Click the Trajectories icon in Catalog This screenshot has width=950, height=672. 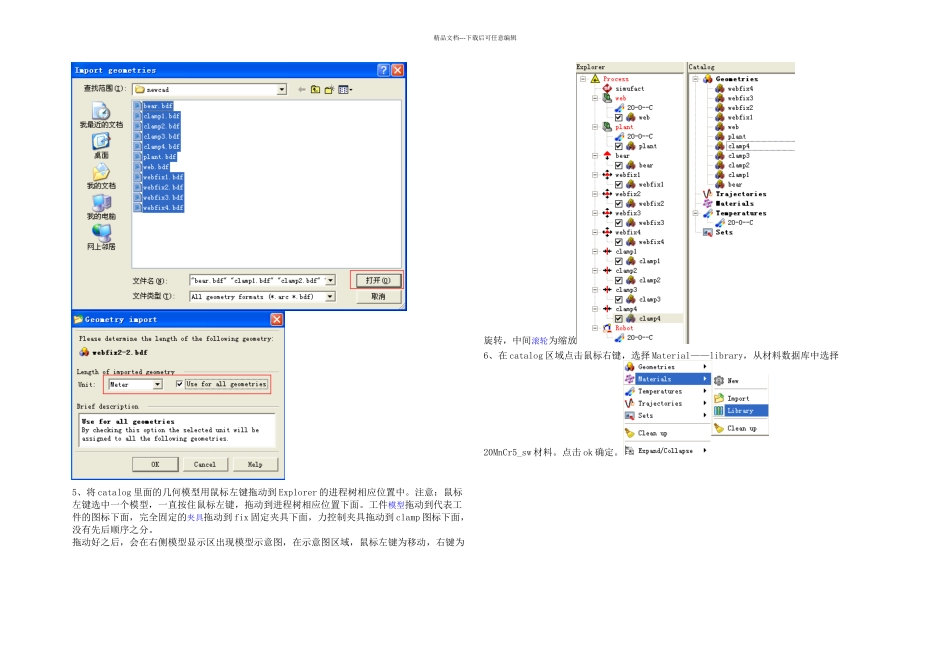(707, 194)
